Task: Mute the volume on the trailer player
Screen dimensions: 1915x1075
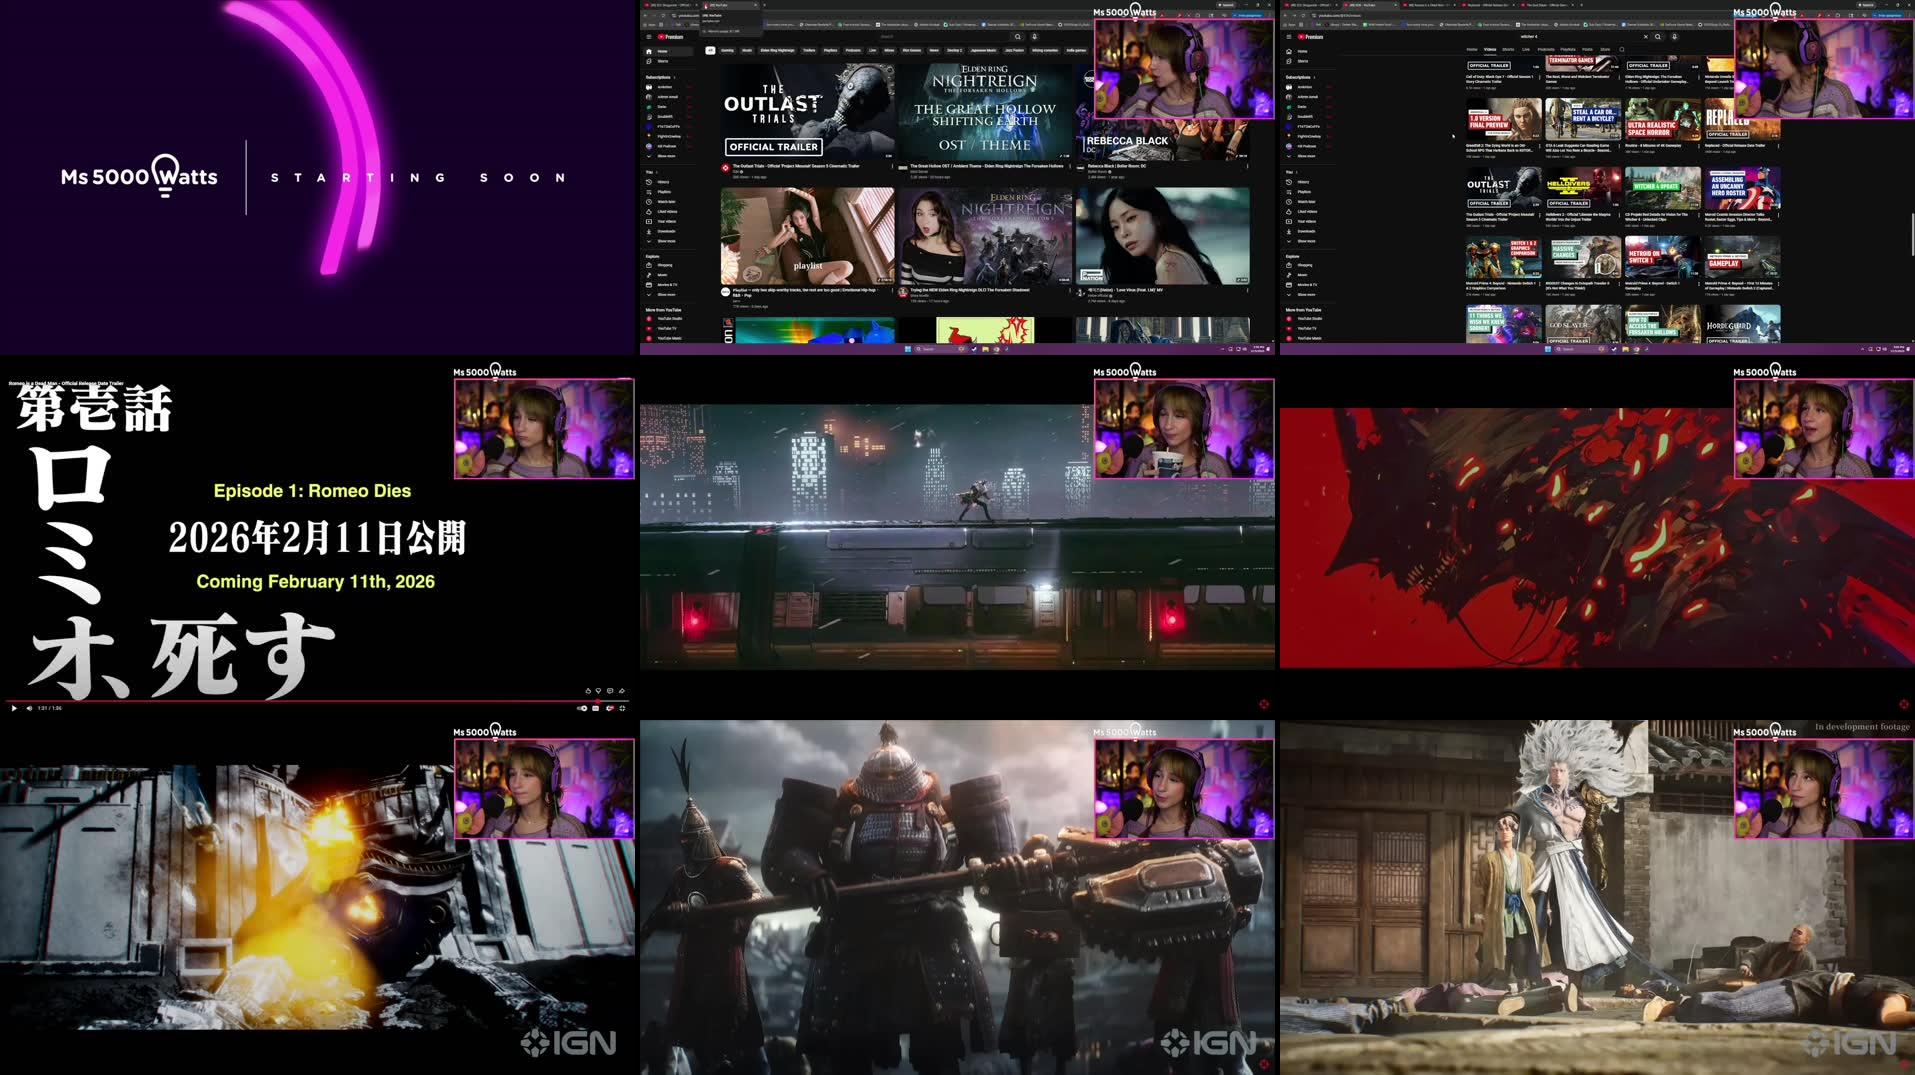Action: 29,707
